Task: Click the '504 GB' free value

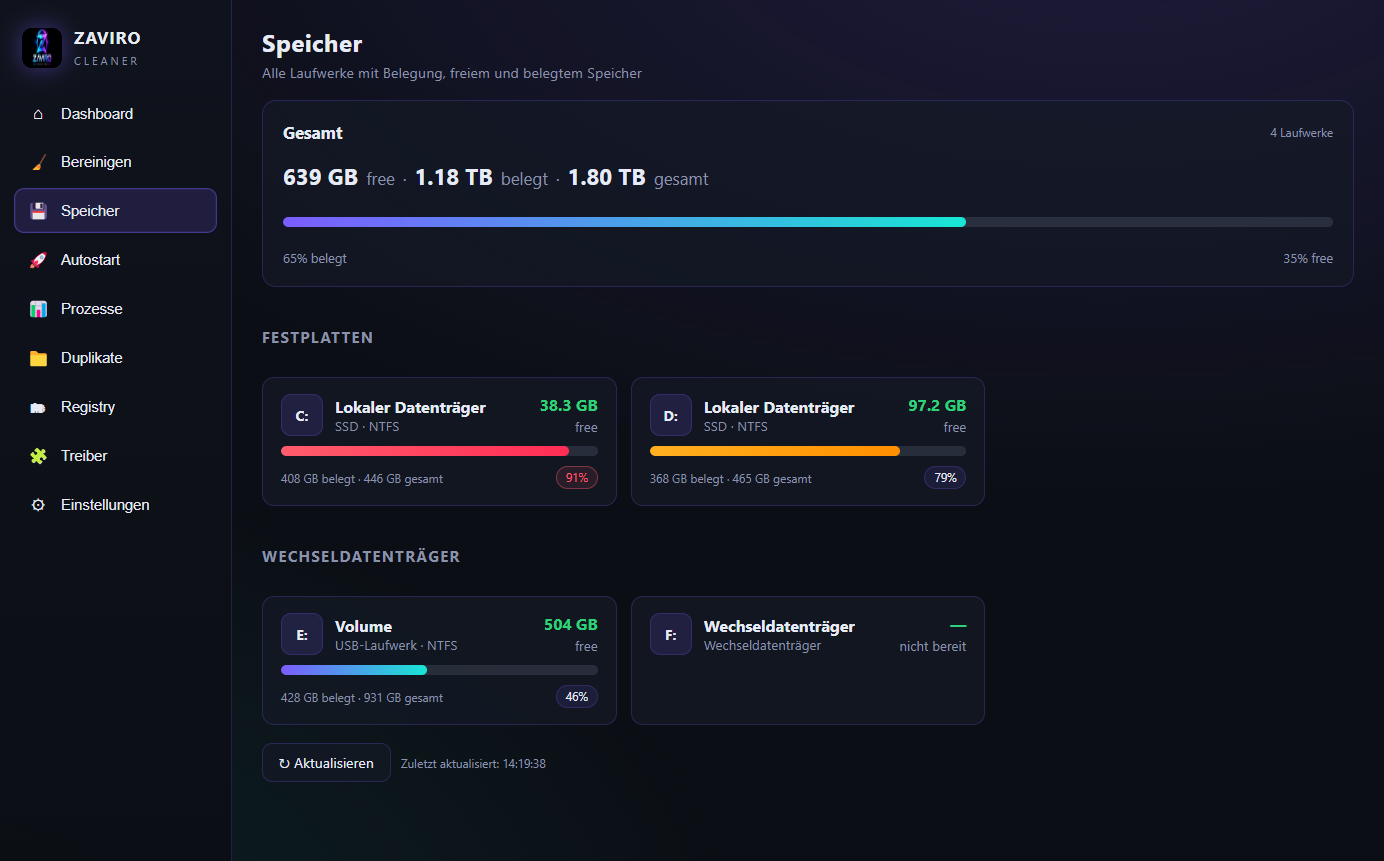Action: (571, 625)
